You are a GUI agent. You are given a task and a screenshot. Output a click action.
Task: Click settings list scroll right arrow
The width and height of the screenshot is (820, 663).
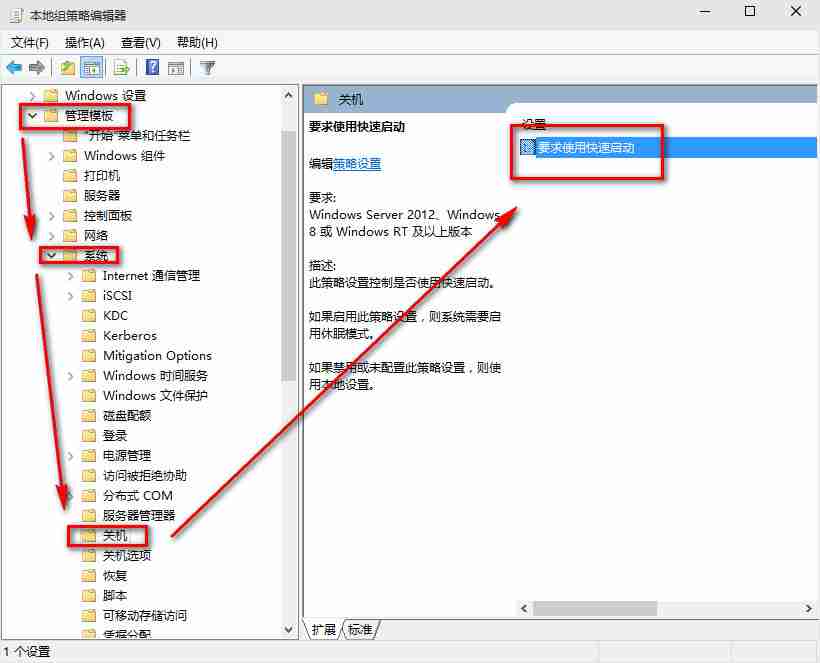click(x=808, y=608)
